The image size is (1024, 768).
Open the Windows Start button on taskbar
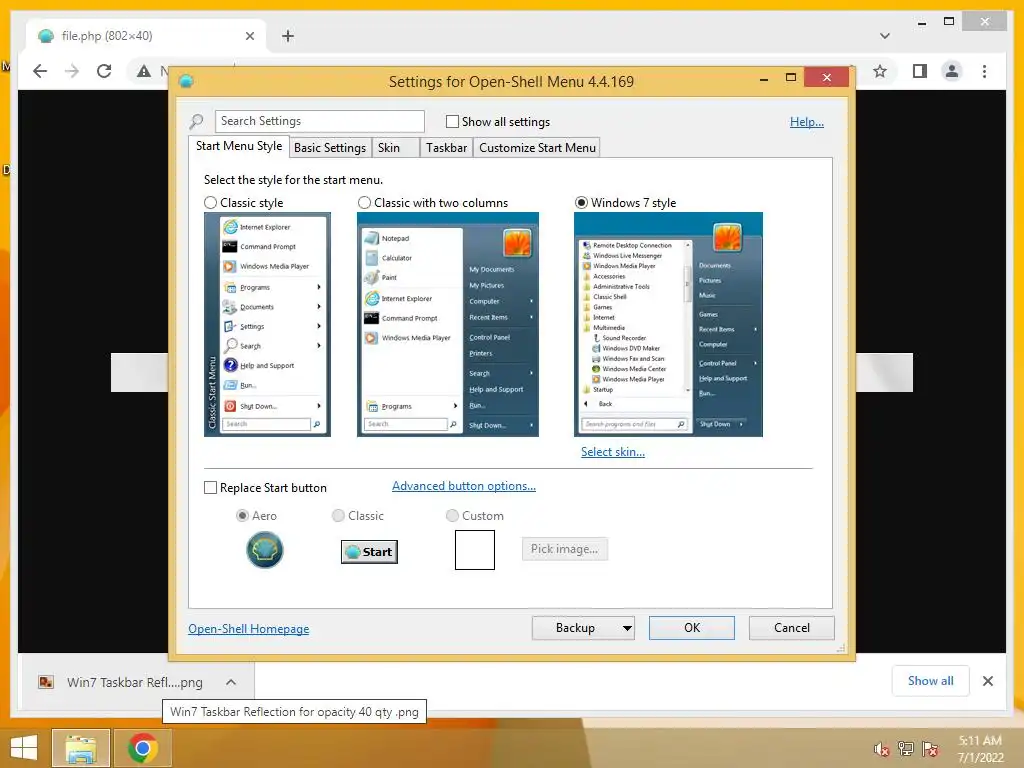tap(24, 748)
